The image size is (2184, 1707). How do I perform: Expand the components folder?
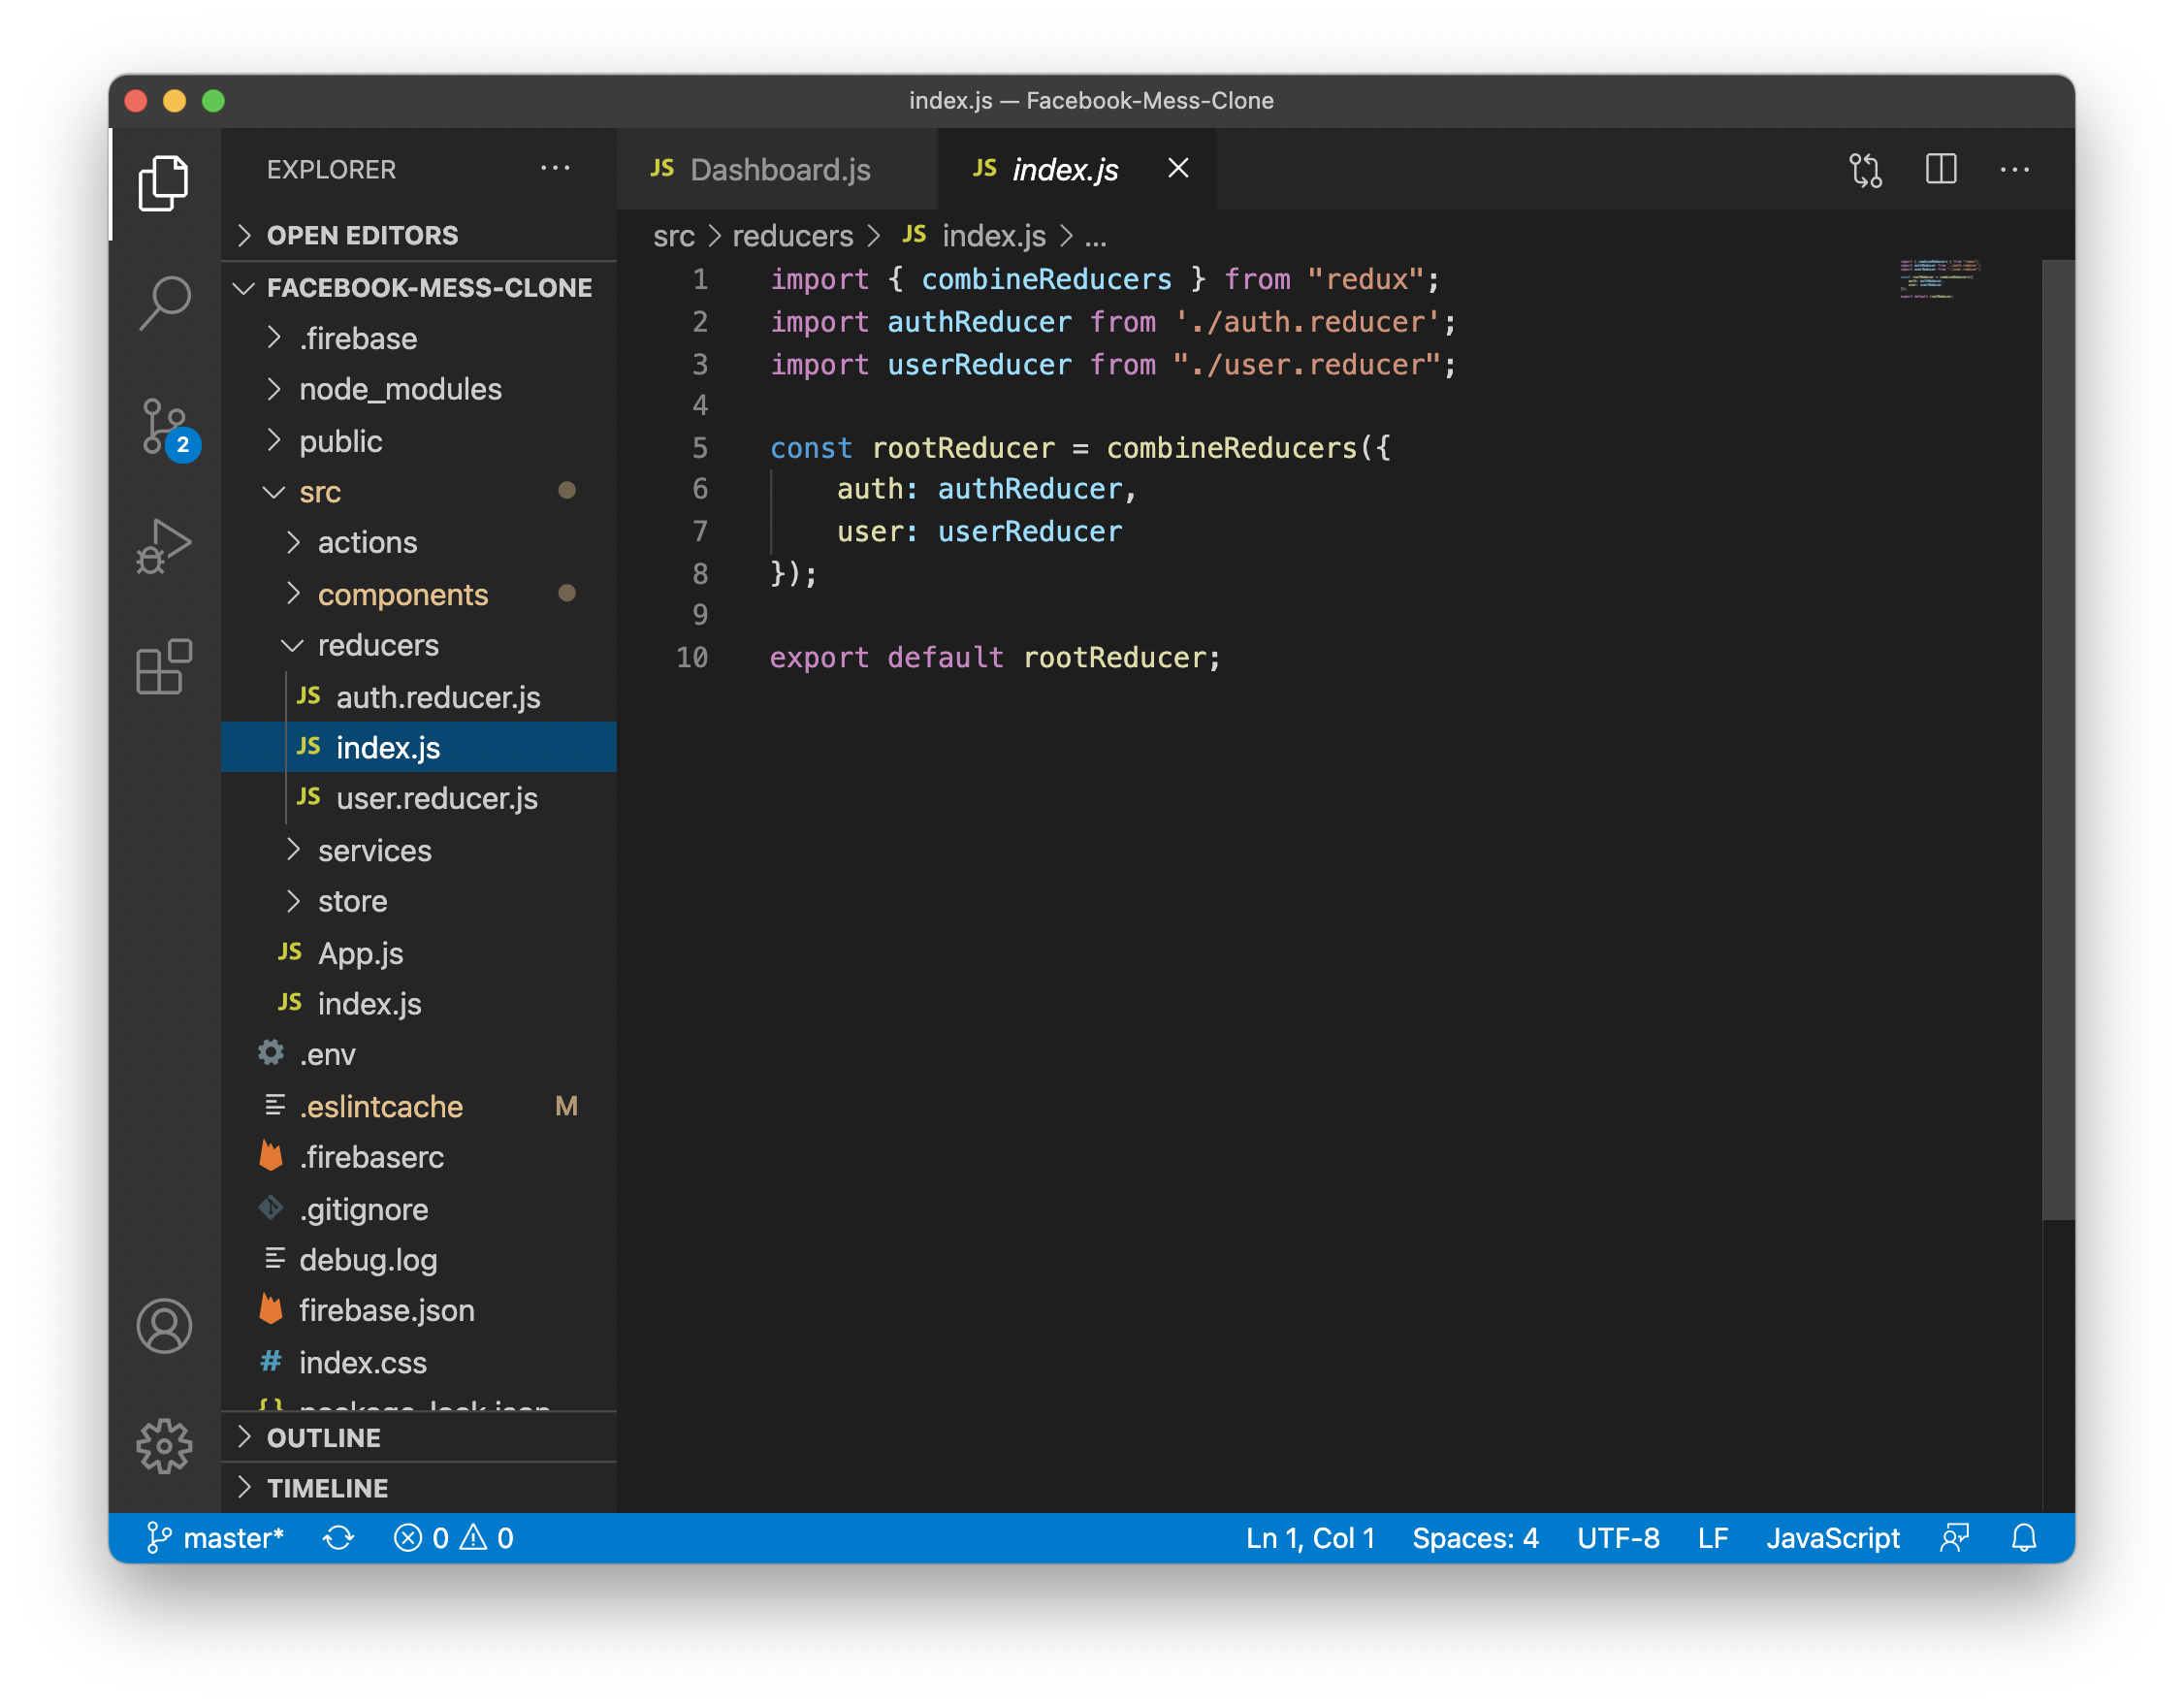pos(418,594)
